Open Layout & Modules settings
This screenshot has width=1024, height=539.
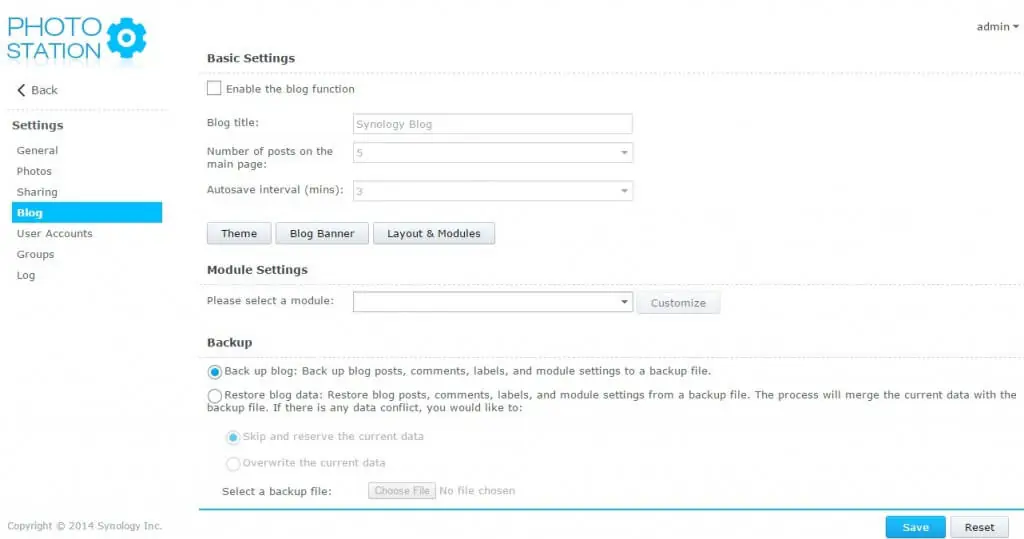pos(433,234)
